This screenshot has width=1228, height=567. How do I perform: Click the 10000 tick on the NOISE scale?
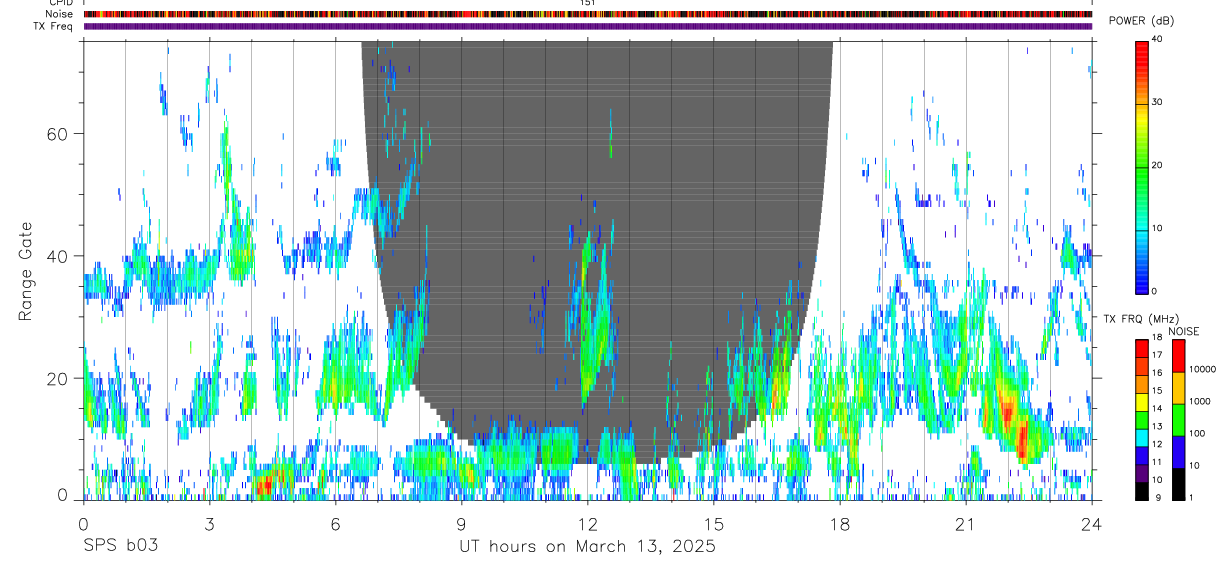click(x=1202, y=370)
